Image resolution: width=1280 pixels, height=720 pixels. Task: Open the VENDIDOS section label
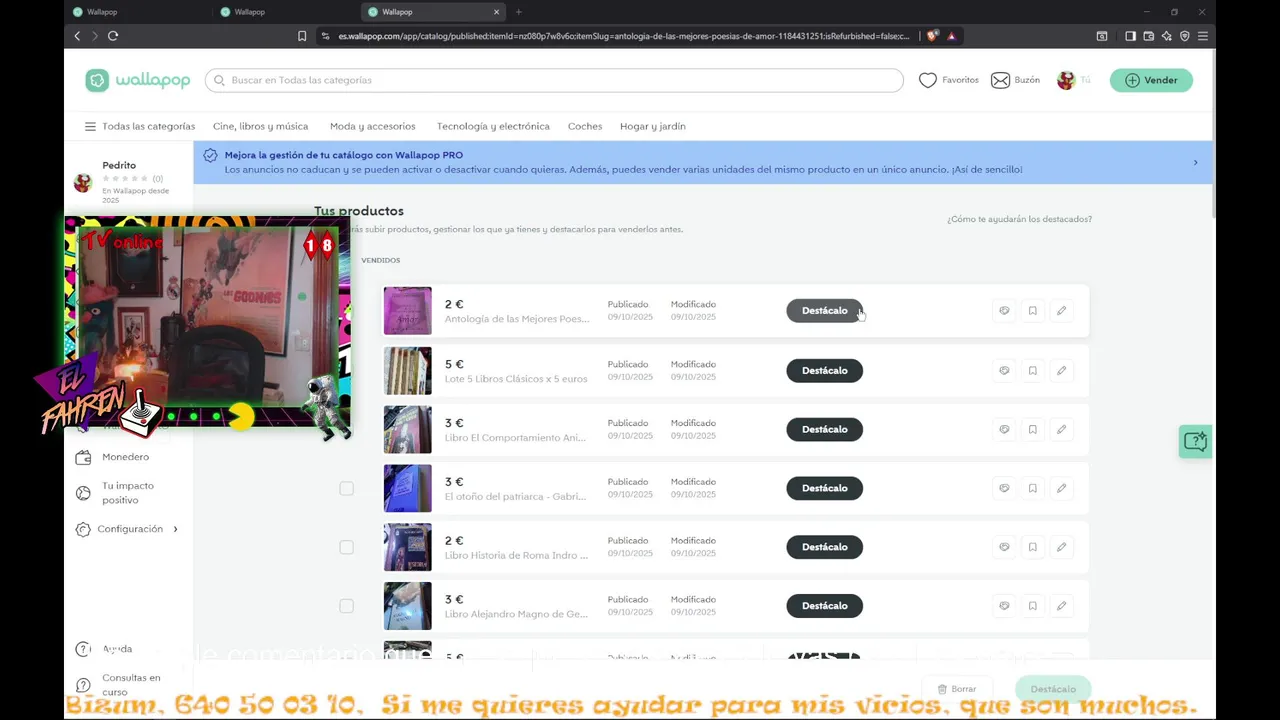click(x=380, y=260)
